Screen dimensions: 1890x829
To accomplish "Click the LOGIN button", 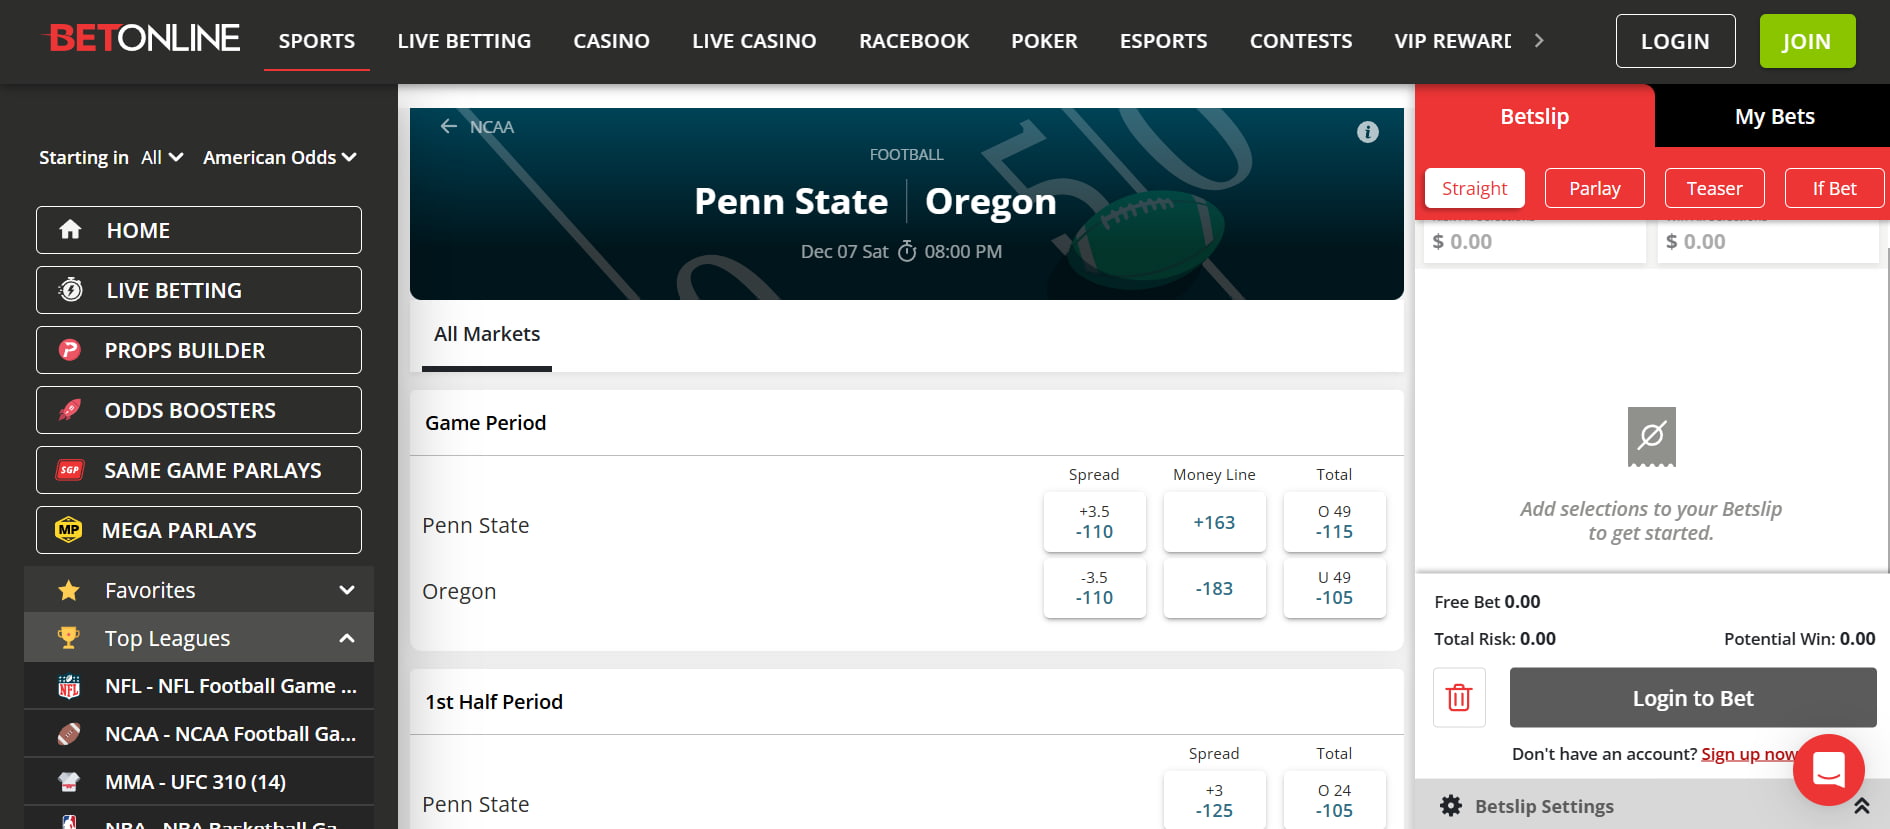I will (x=1675, y=41).
